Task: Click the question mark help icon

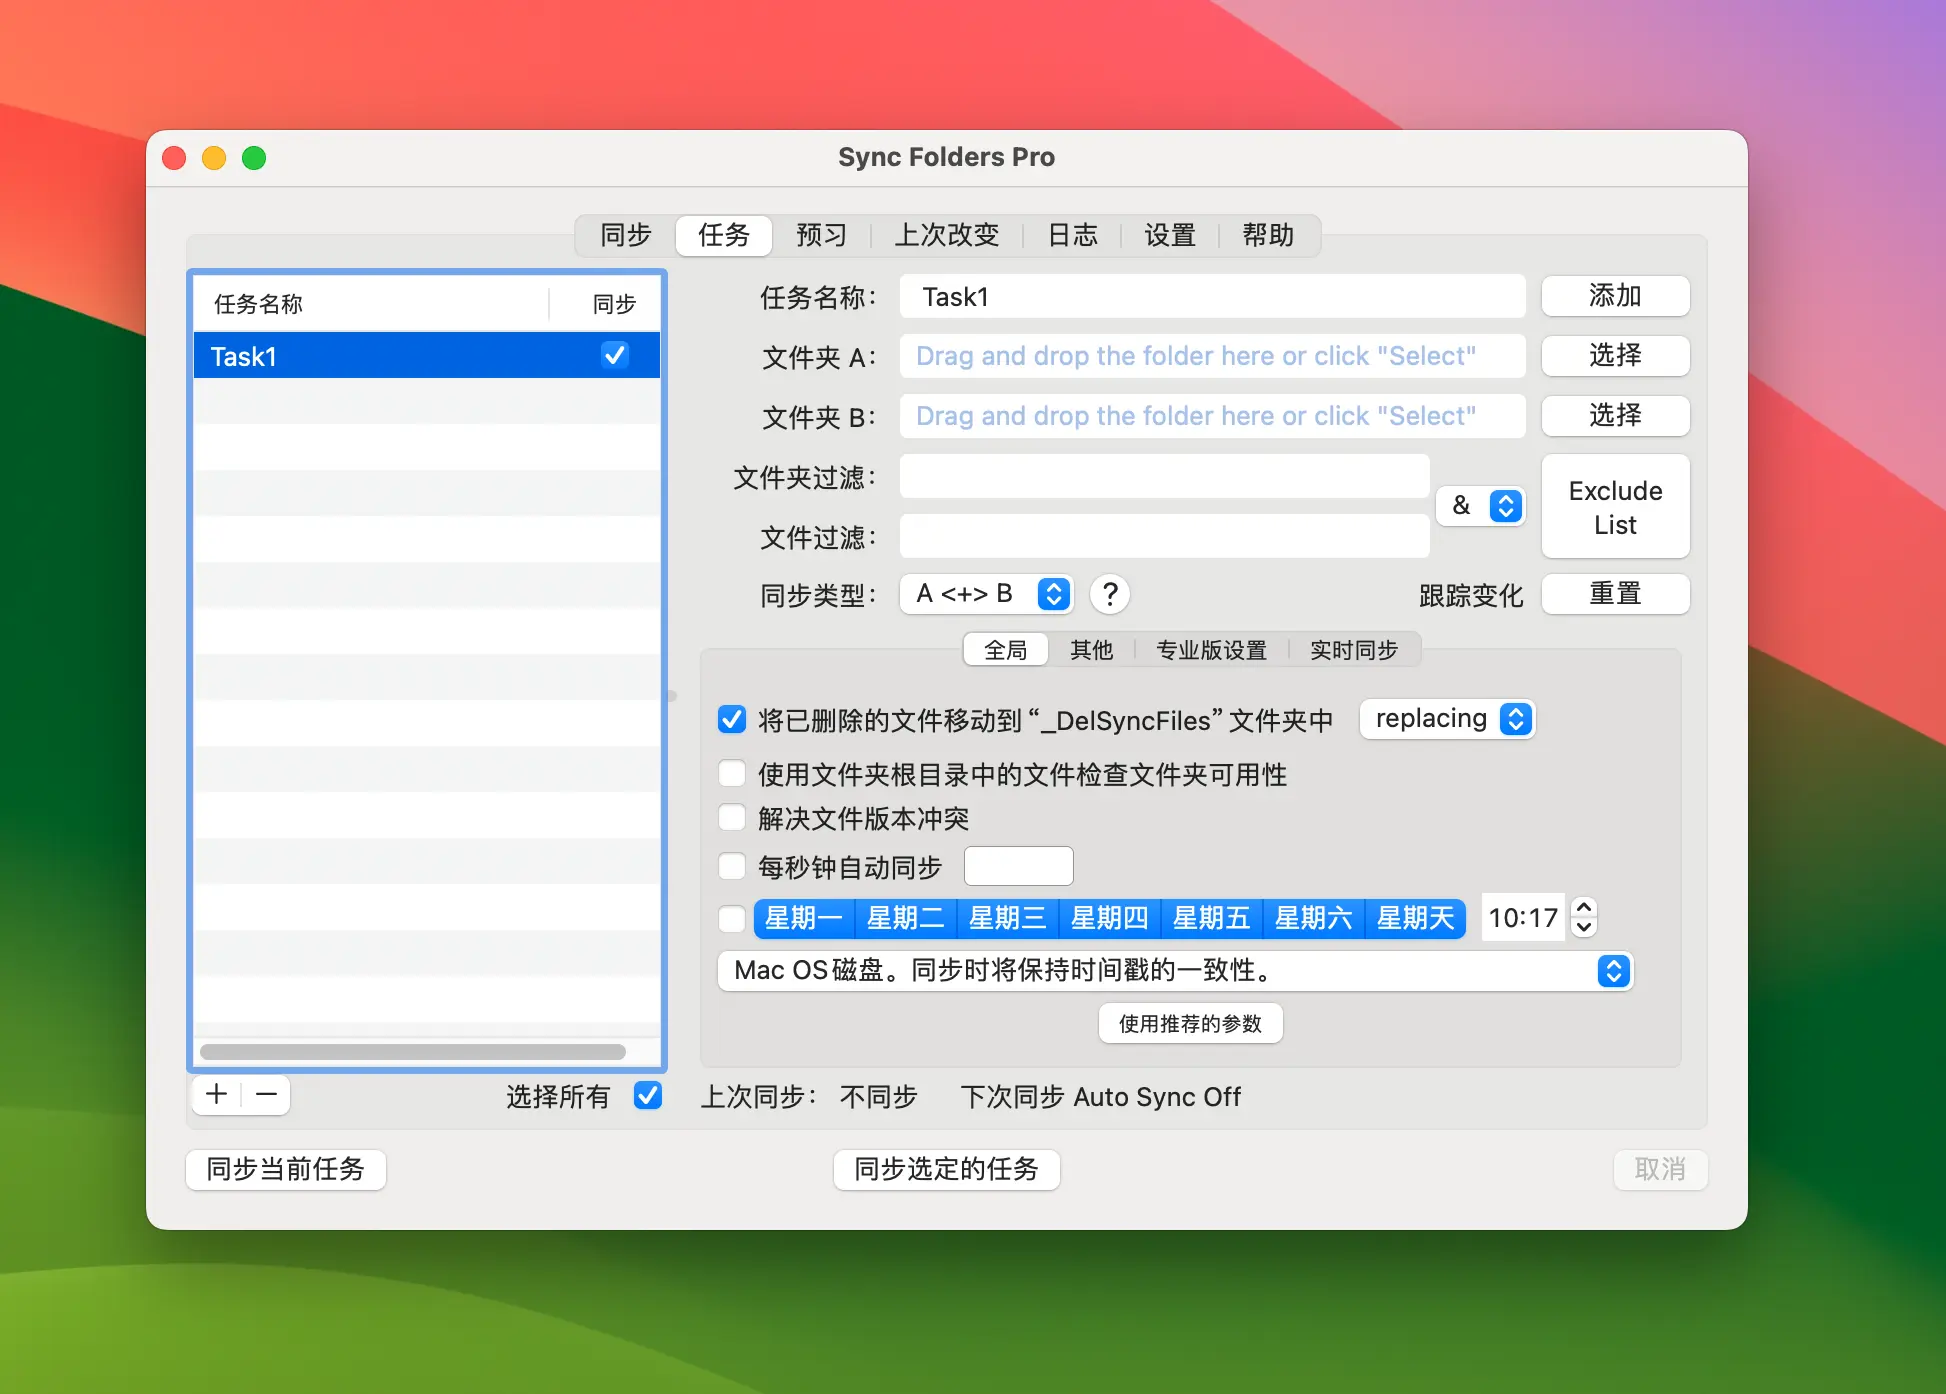Action: (1110, 594)
